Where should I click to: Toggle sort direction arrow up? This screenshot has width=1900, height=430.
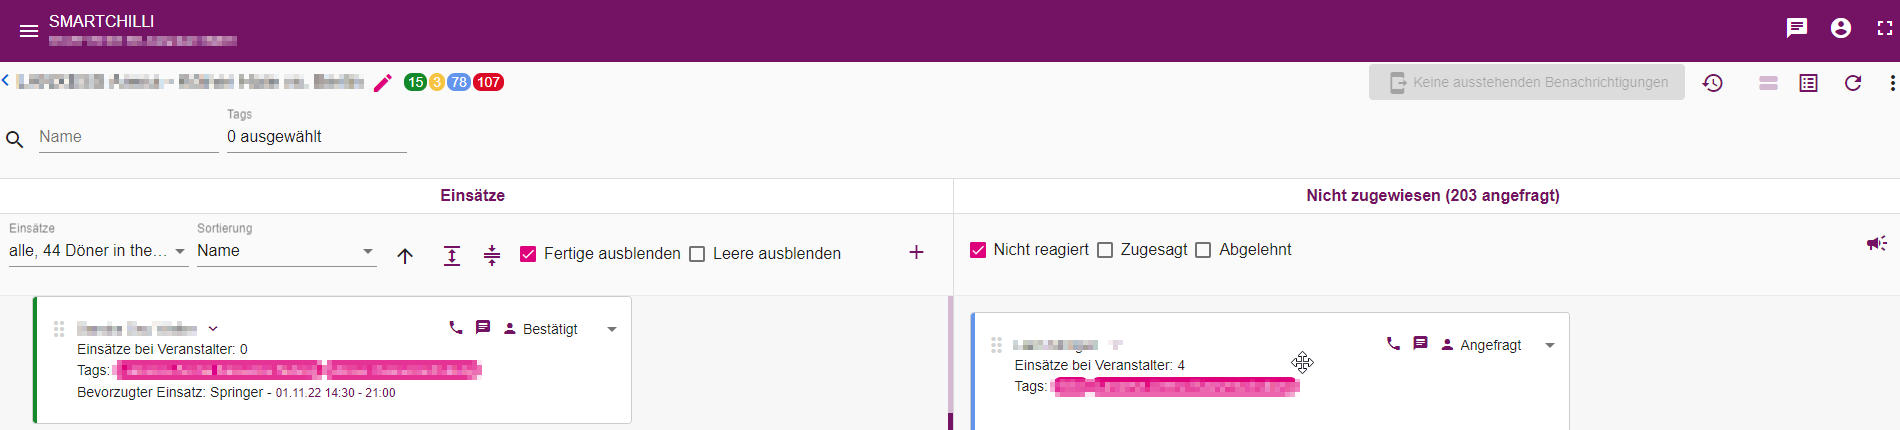405,256
